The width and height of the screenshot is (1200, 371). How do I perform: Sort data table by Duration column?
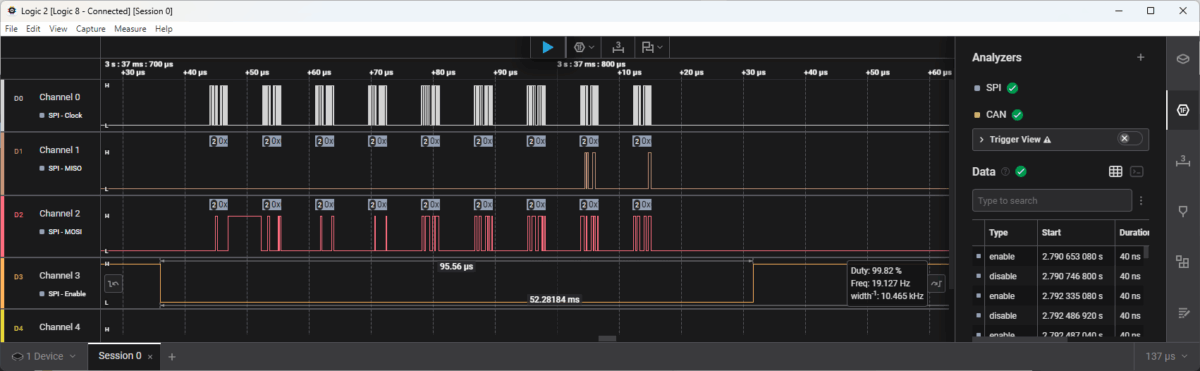tap(1134, 232)
